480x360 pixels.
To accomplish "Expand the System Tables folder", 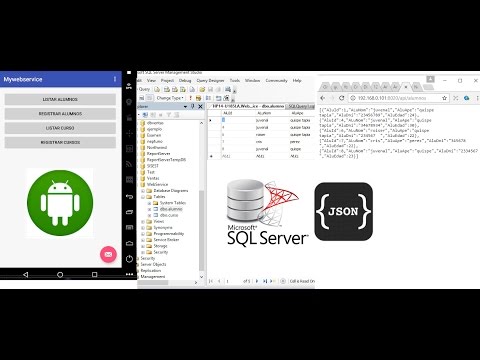I will point(149,203).
